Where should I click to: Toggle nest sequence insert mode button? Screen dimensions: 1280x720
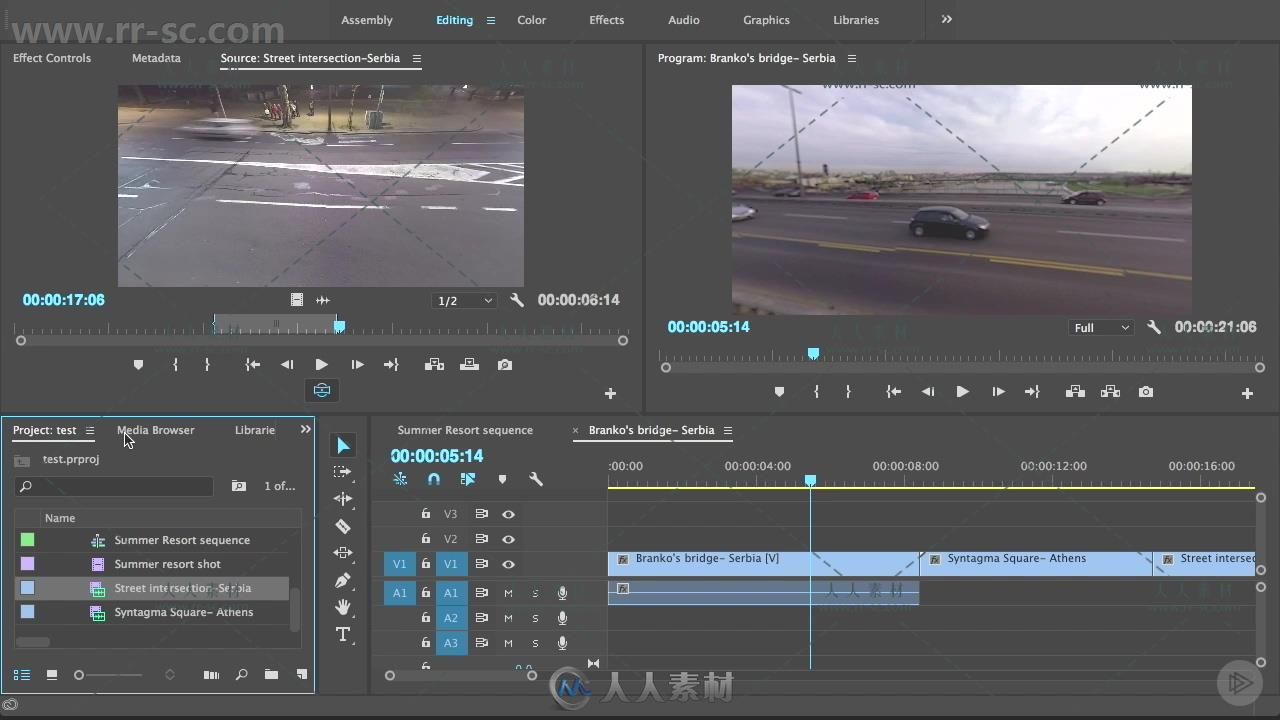[400, 479]
